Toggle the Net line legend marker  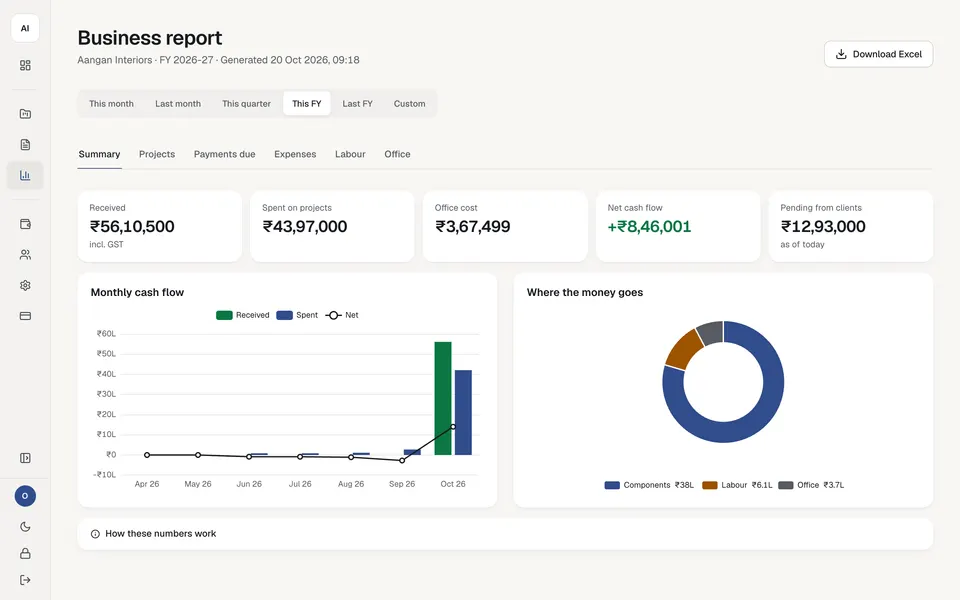pos(333,315)
